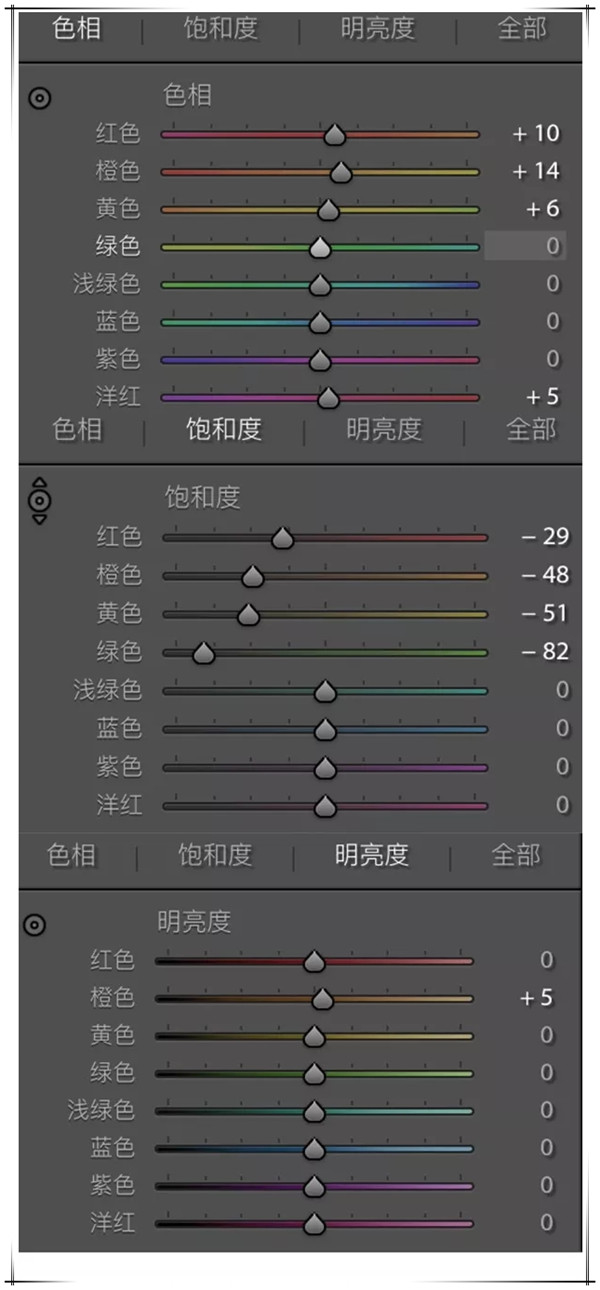The height and width of the screenshot is (1290, 600).
Task: Click 饱和度 tab above the luminance sliders
Action: click(215, 856)
